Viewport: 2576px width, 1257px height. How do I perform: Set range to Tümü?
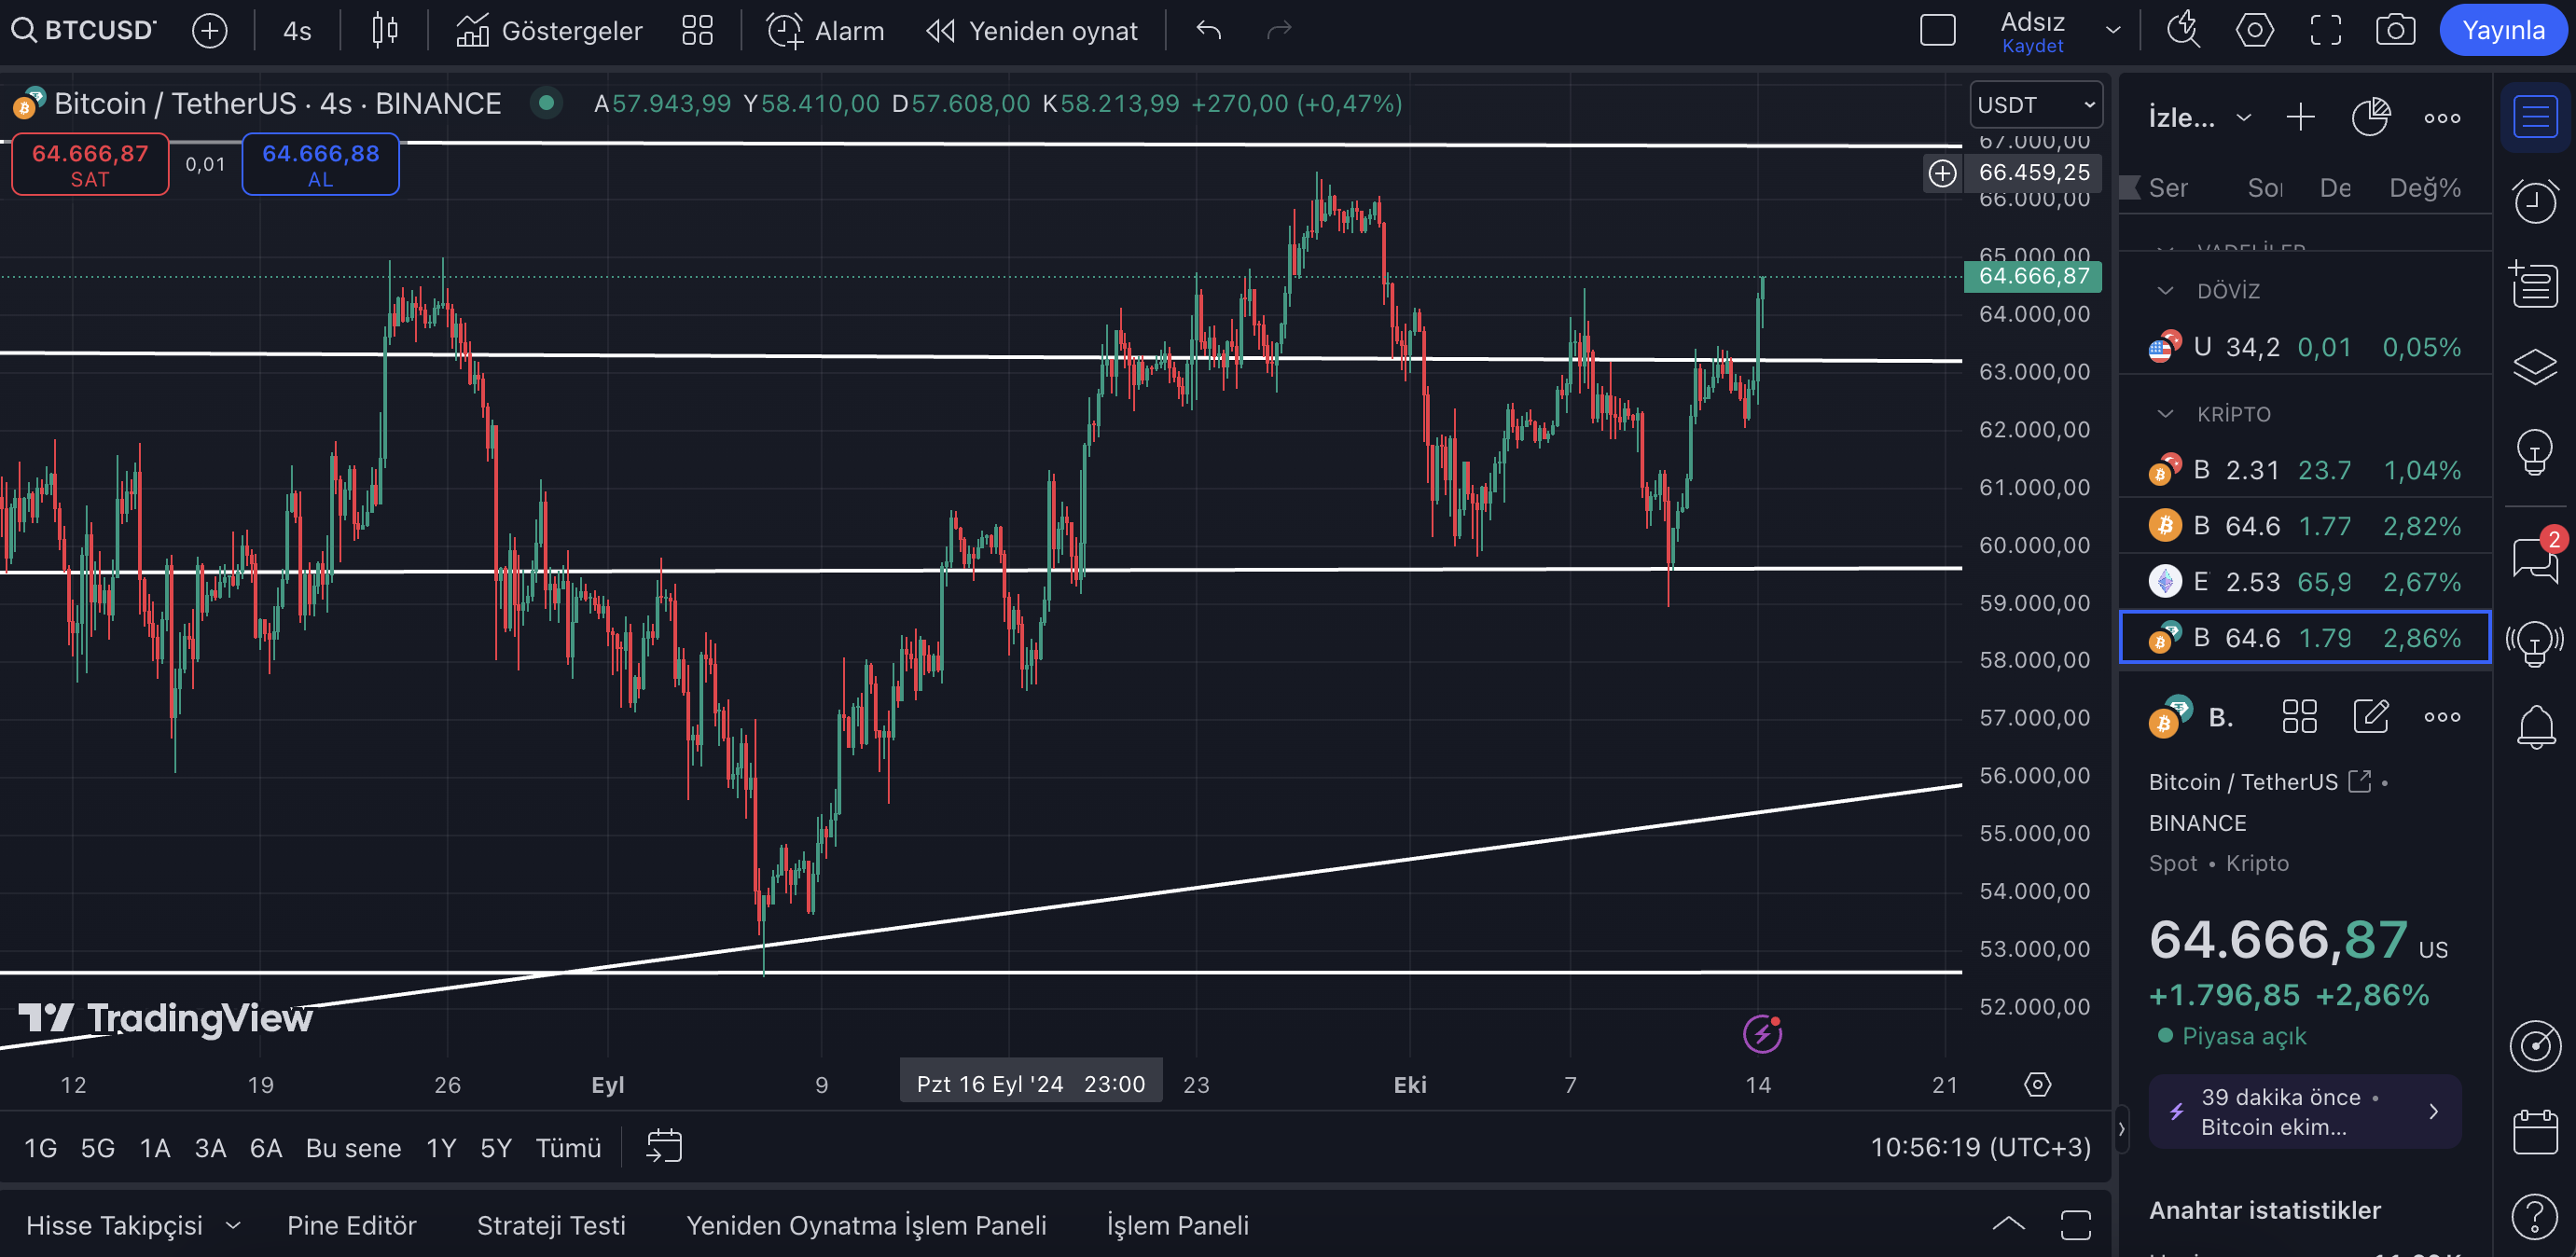pyautogui.click(x=568, y=1148)
